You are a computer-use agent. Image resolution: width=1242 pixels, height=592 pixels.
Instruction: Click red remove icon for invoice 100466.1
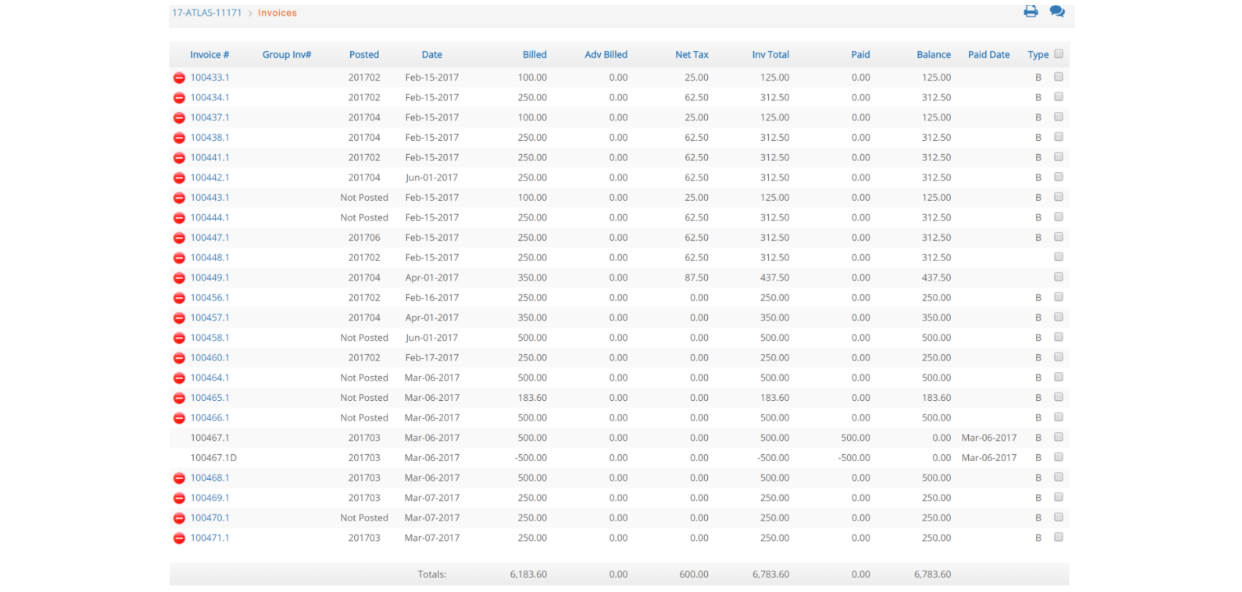pos(180,418)
